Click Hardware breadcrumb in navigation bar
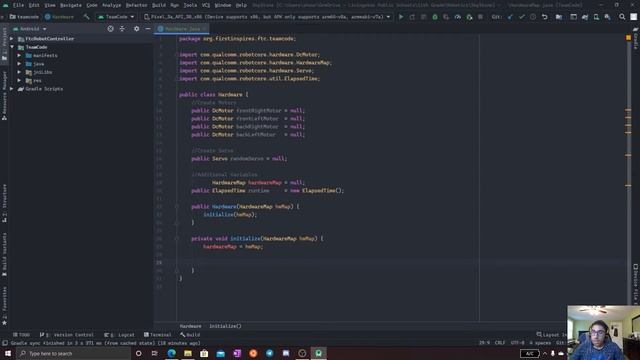 [x=60, y=17]
